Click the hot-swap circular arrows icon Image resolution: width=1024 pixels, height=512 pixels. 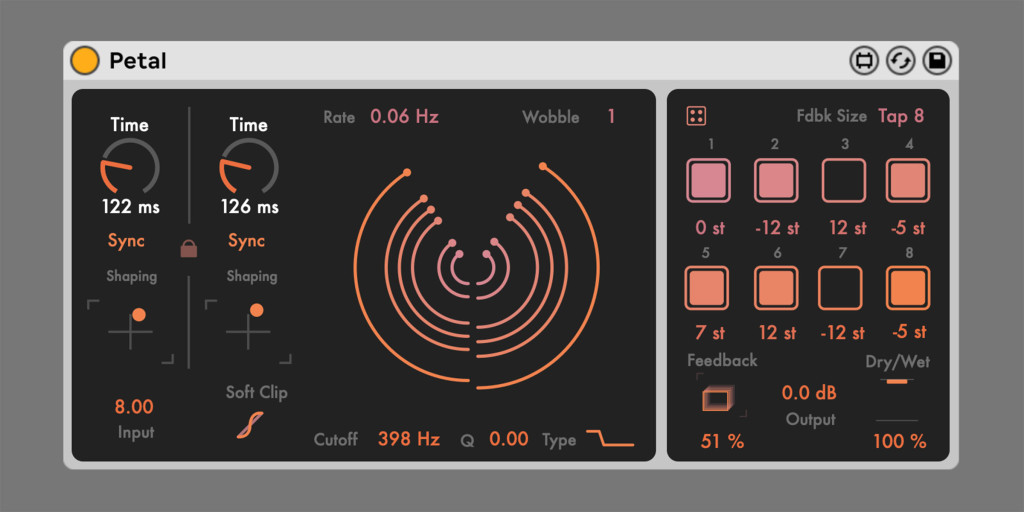coord(901,61)
